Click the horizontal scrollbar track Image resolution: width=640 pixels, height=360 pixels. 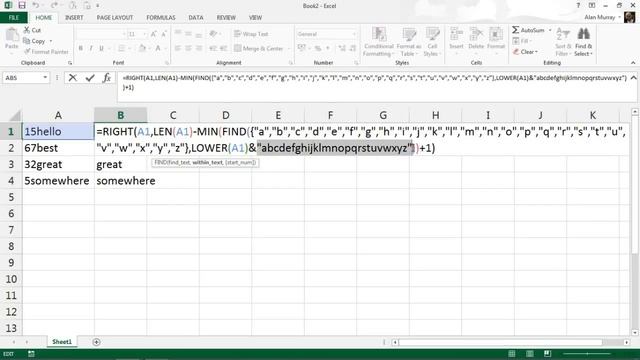(511, 342)
